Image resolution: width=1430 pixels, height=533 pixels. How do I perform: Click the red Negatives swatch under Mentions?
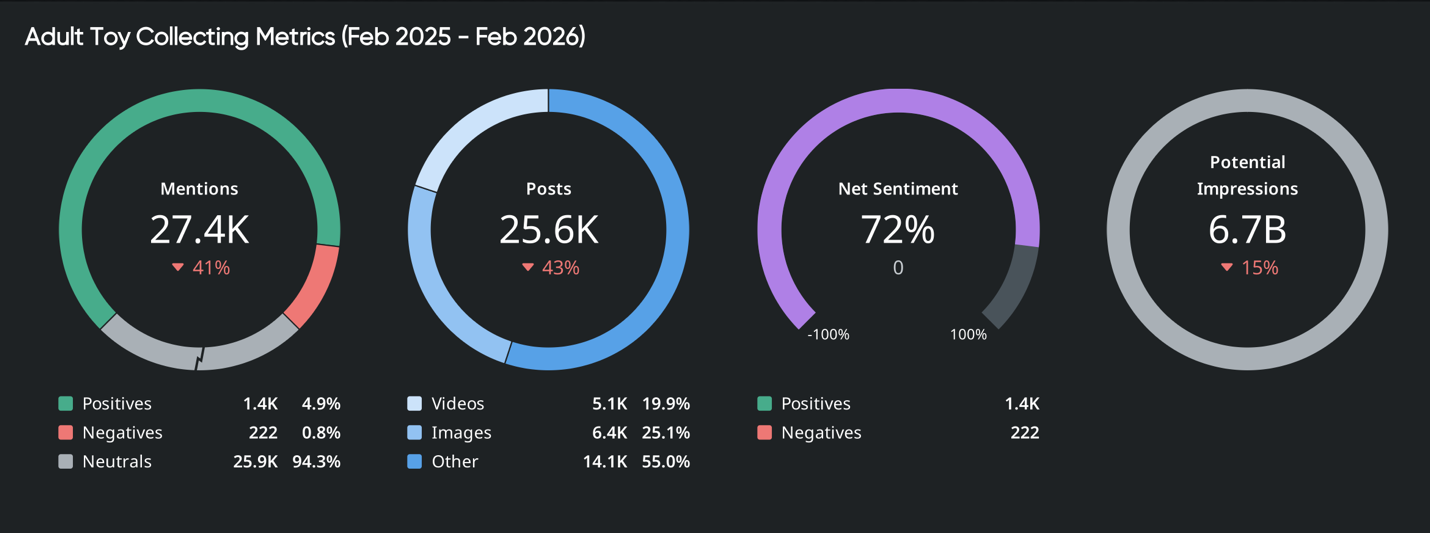point(66,433)
